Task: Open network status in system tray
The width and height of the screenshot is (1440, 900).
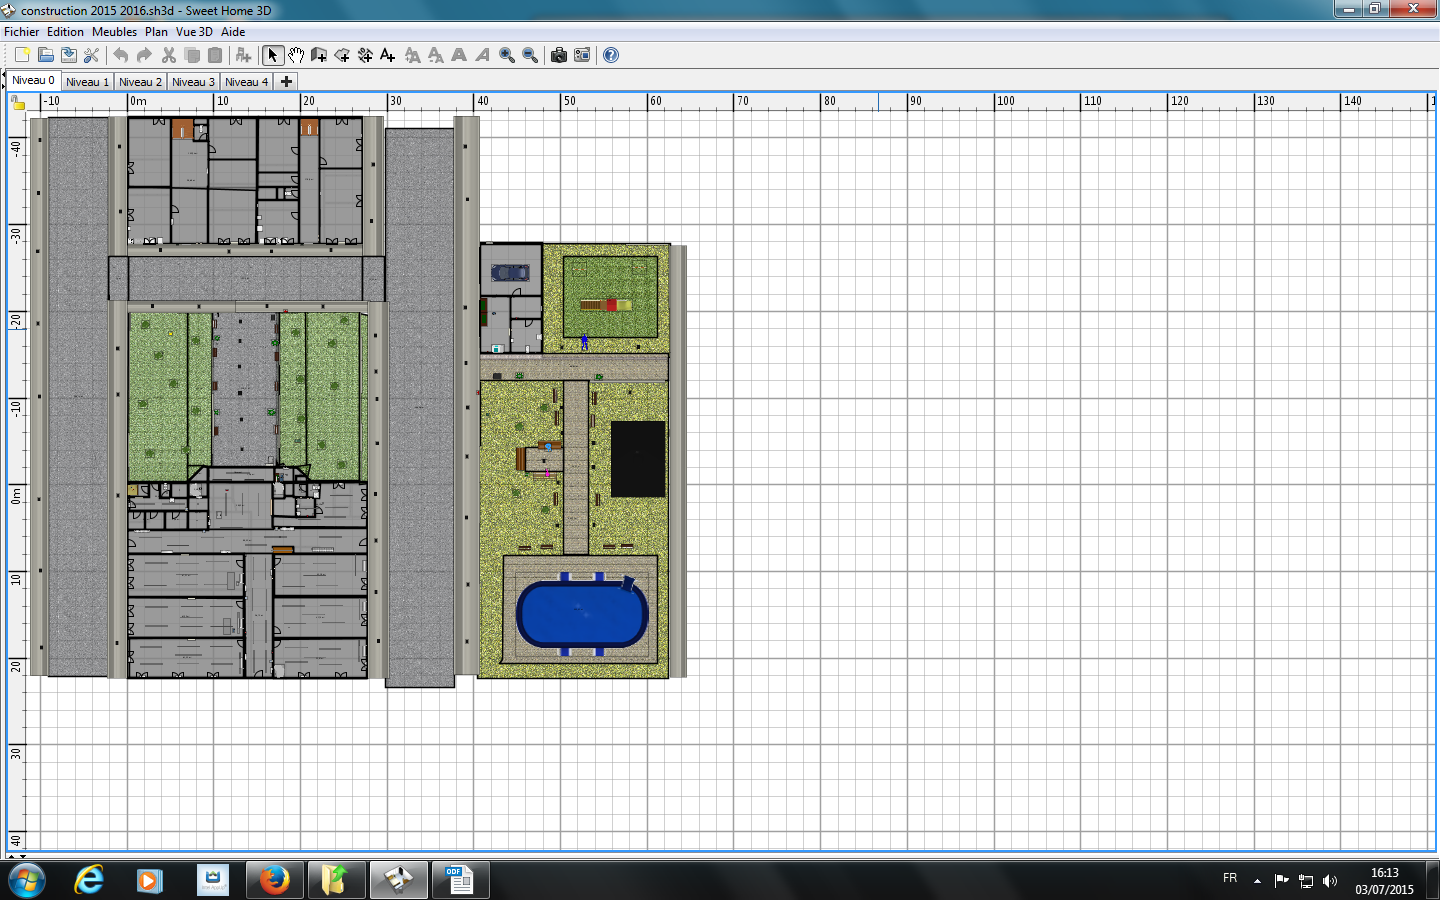Action: (x=1306, y=881)
